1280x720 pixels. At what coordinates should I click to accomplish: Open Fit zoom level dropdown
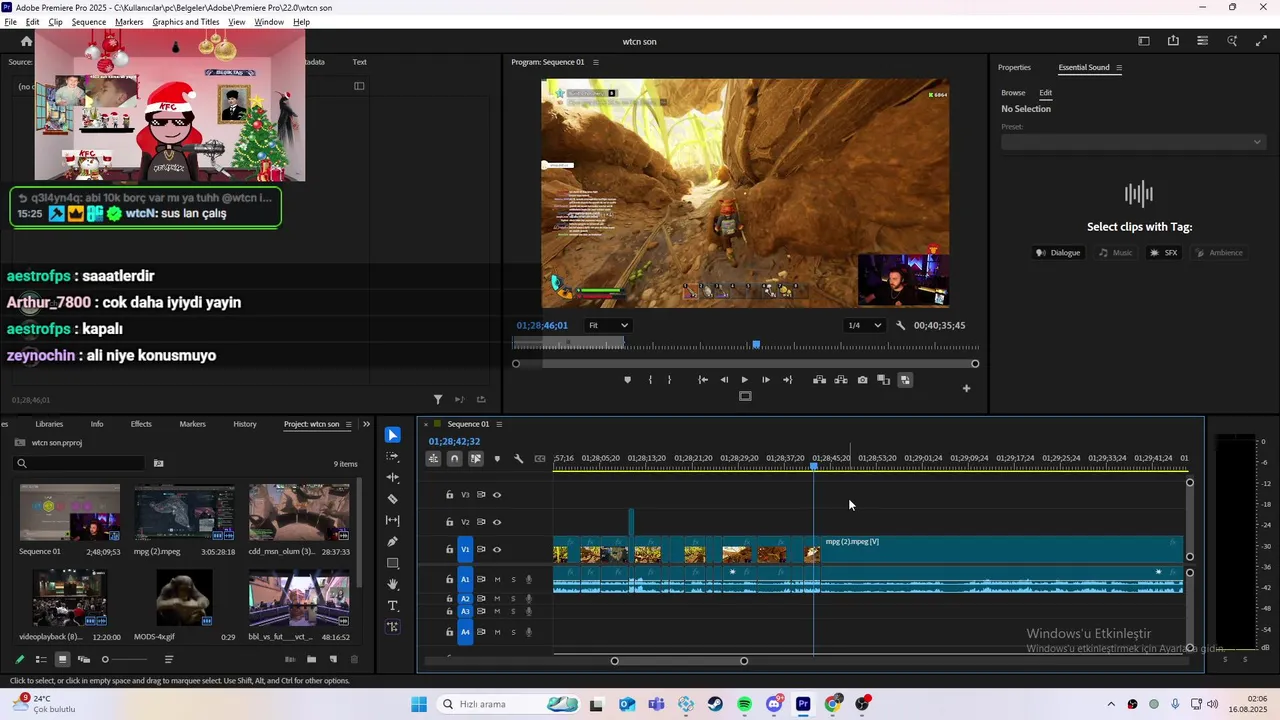[x=608, y=325]
